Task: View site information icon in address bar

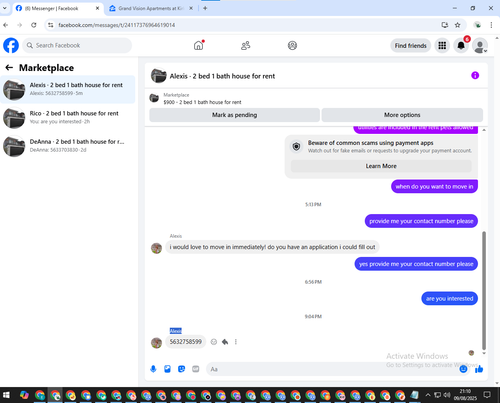Action: coord(50,25)
